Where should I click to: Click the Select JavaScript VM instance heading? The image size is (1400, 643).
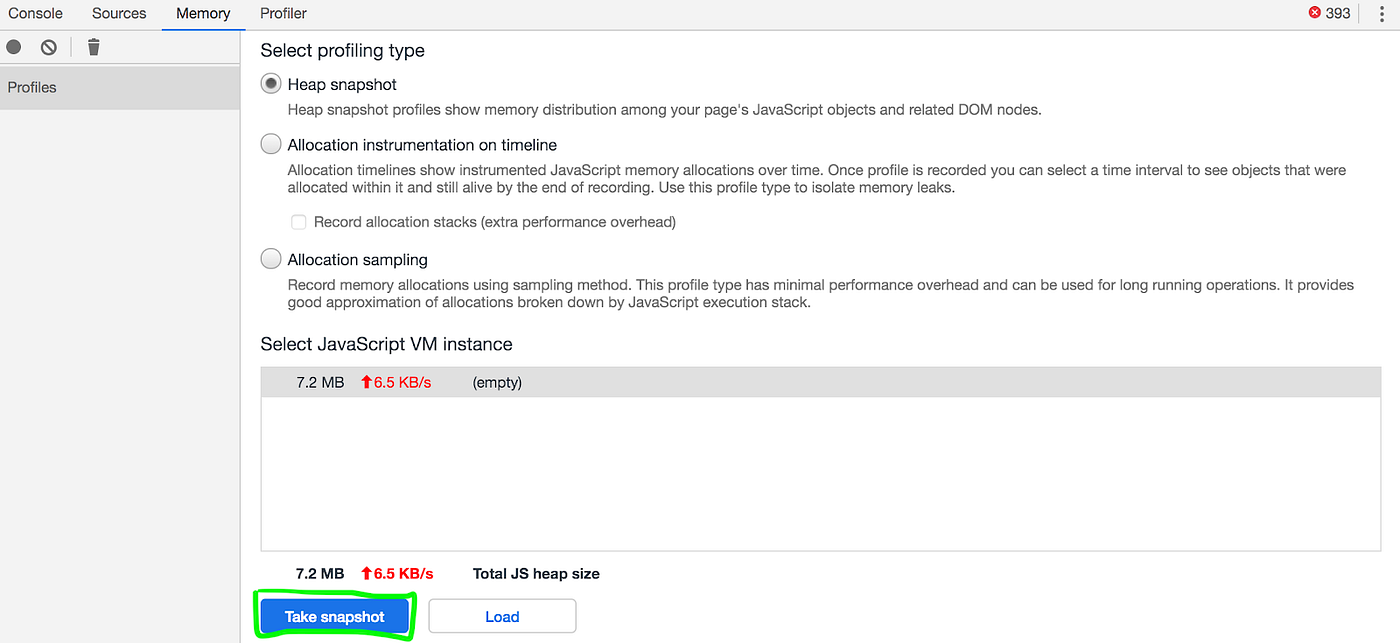[x=386, y=344]
